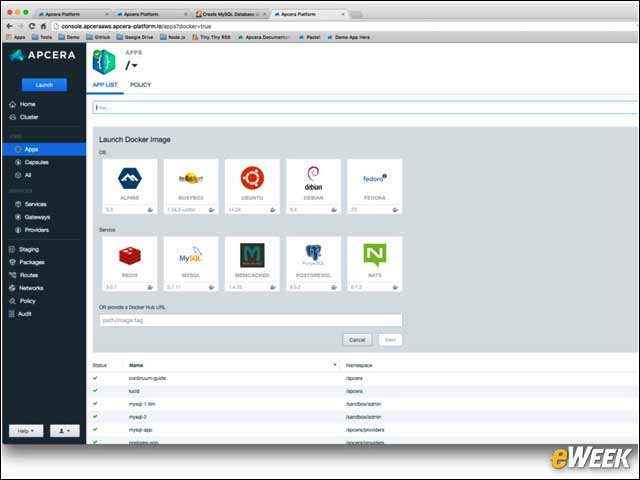
Task: Open Home in the sidebar
Action: click(27, 104)
